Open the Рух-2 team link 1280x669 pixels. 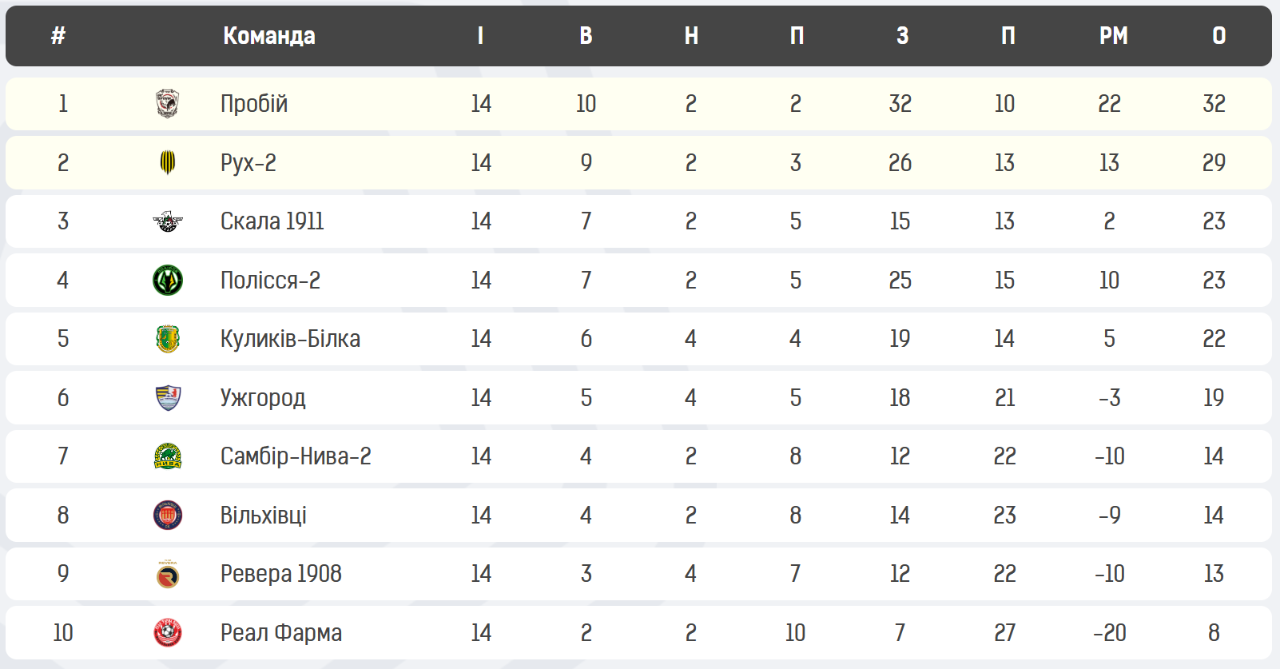point(248,163)
